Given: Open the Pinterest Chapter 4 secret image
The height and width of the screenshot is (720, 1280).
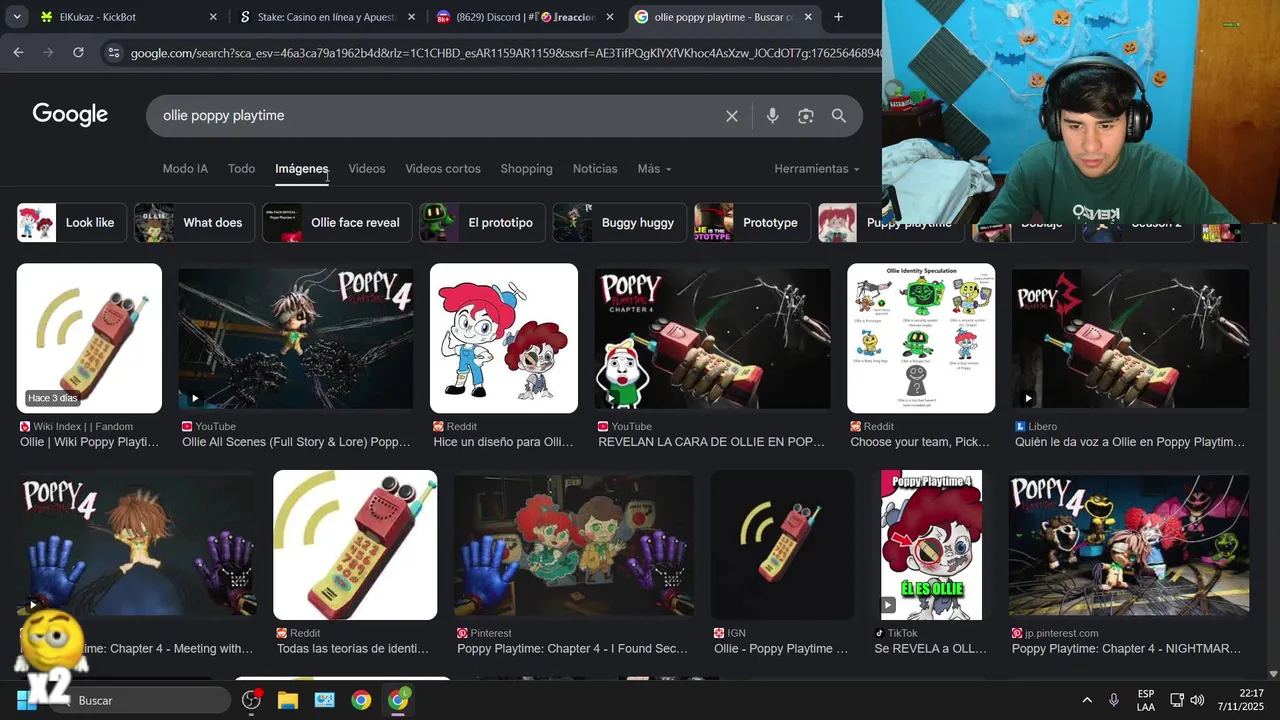Looking at the screenshot, I should [574, 545].
